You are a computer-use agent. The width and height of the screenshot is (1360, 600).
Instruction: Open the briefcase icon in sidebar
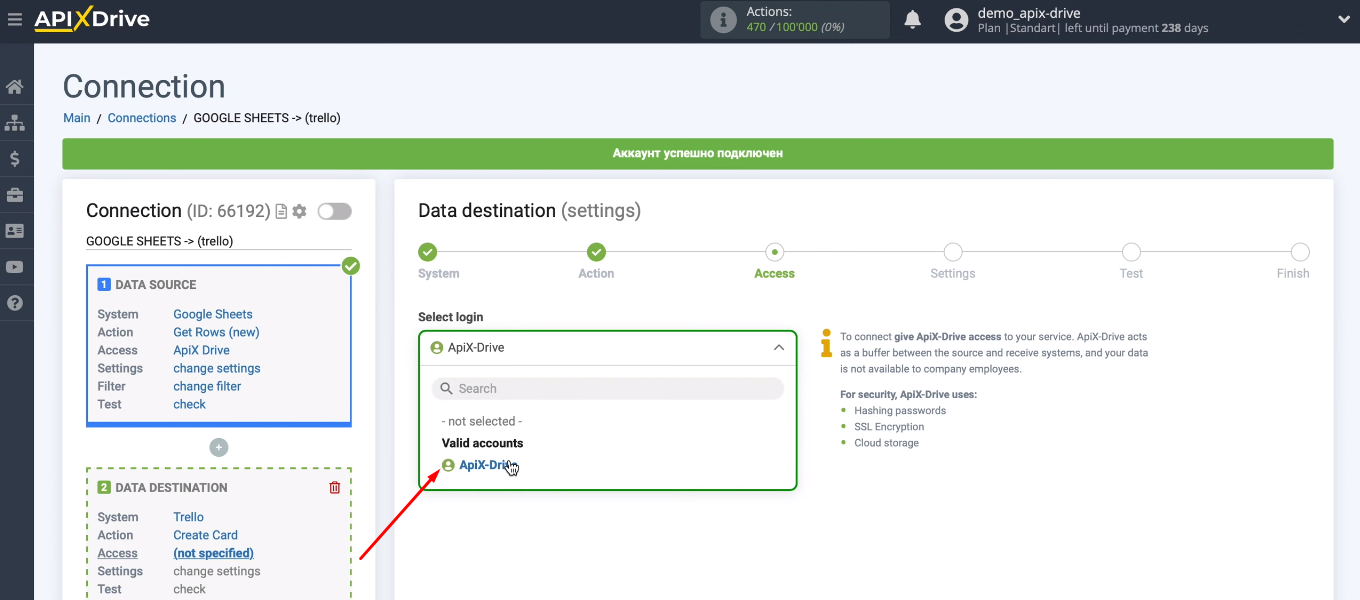pyautogui.click(x=15, y=195)
